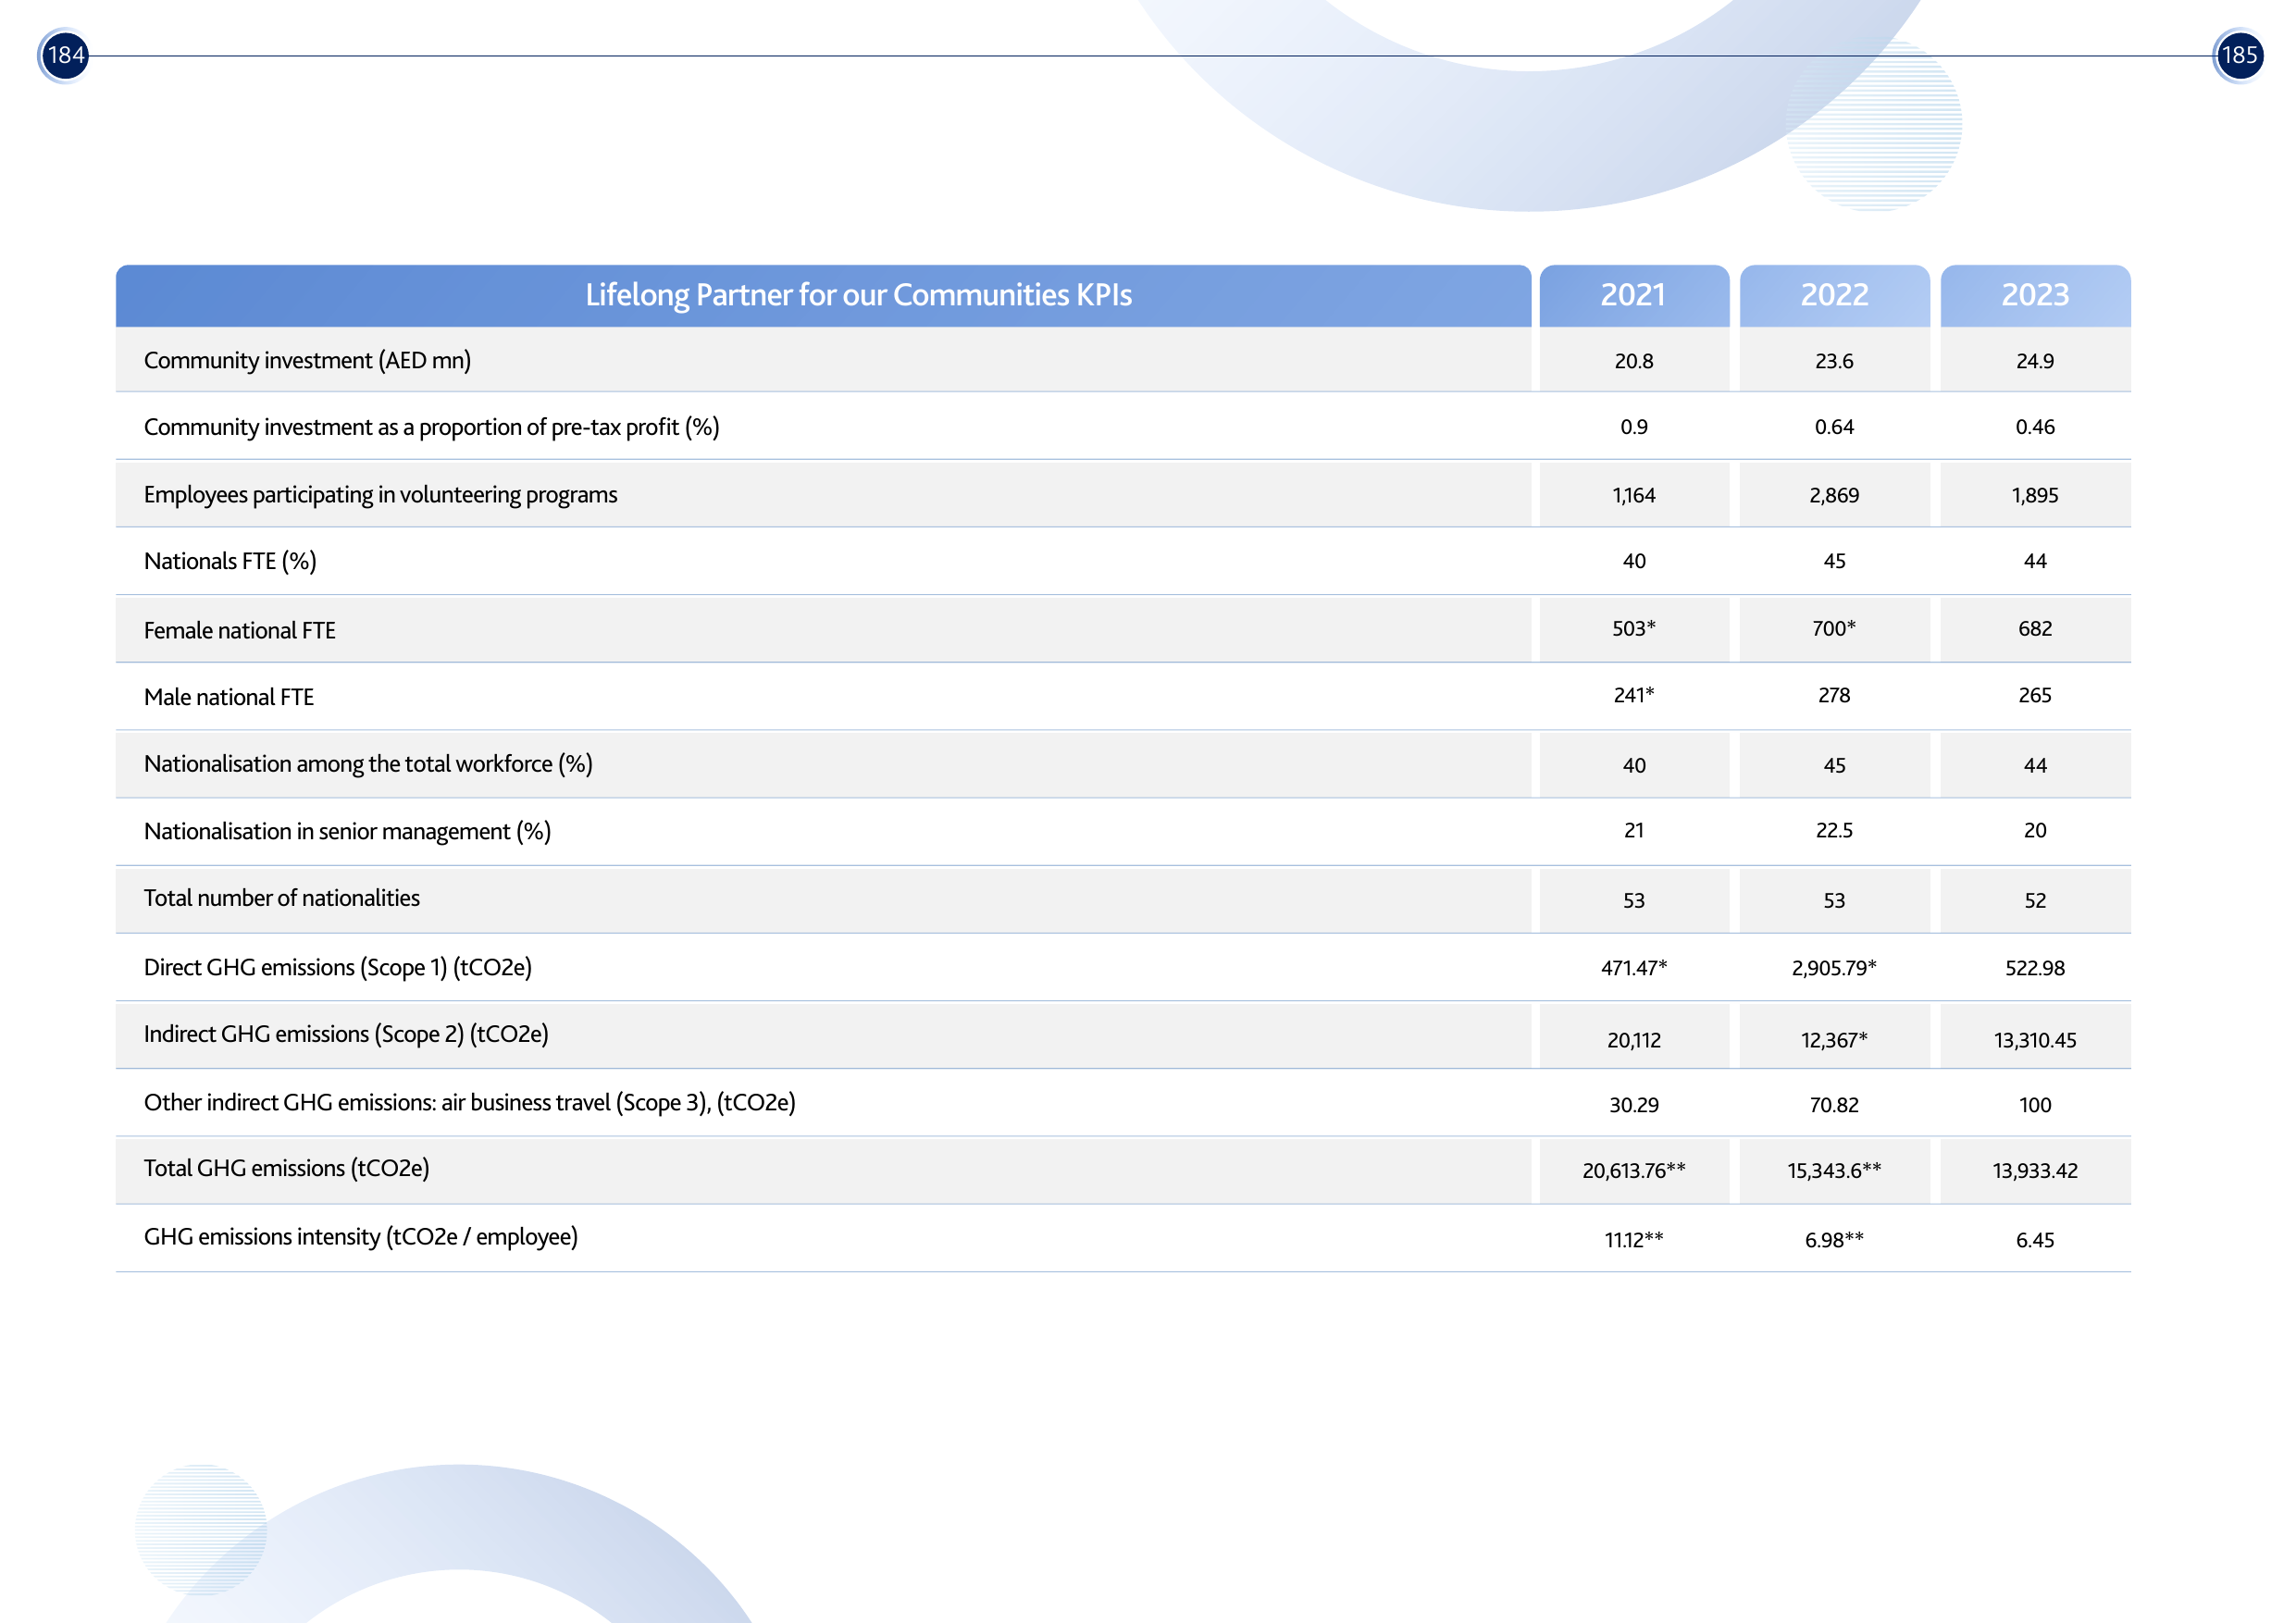Click the 522.98 value cell
The height and width of the screenshot is (1623, 2296).
2035,968
